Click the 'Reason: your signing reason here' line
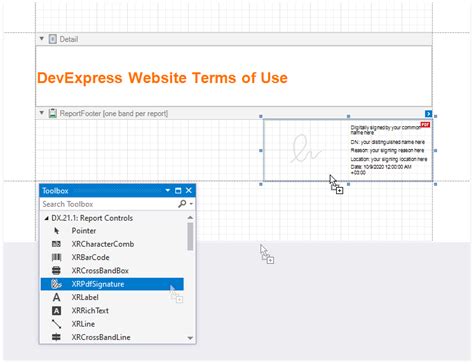474x364 pixels. 387,150
